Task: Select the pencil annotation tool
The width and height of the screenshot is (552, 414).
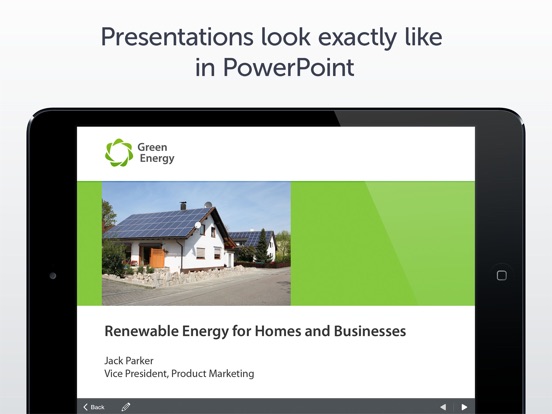Action: [x=126, y=407]
